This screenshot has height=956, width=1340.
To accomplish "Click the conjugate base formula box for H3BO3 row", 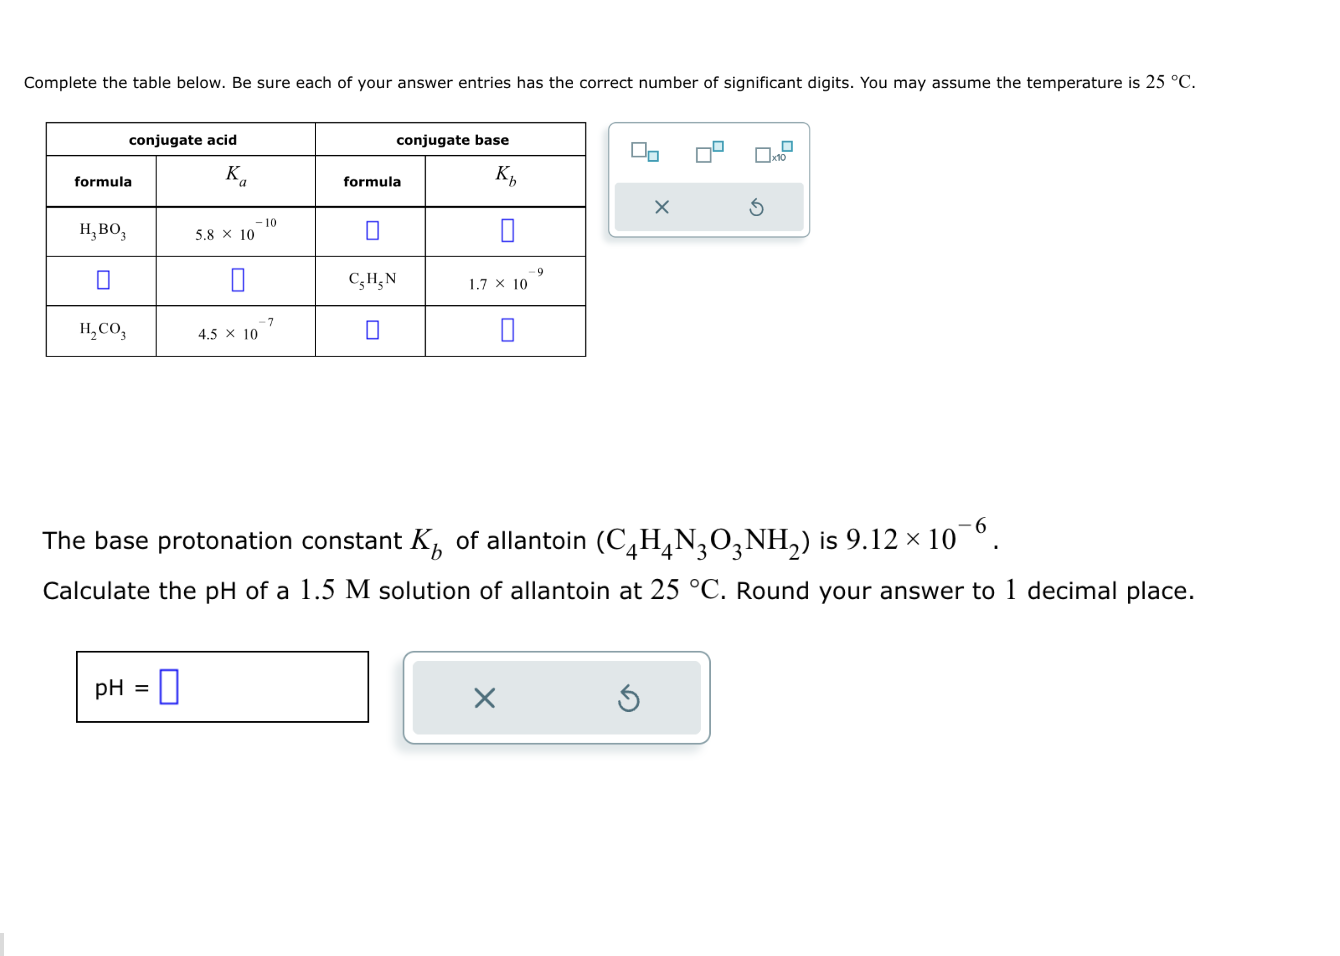I will [372, 230].
